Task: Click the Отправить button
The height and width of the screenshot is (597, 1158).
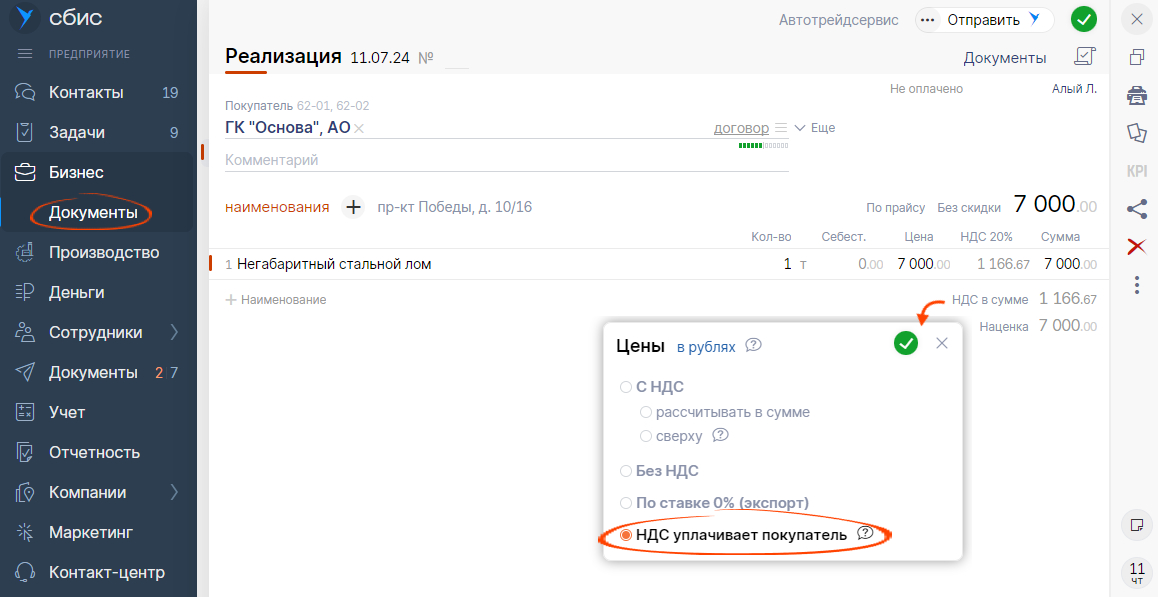Action: click(983, 20)
